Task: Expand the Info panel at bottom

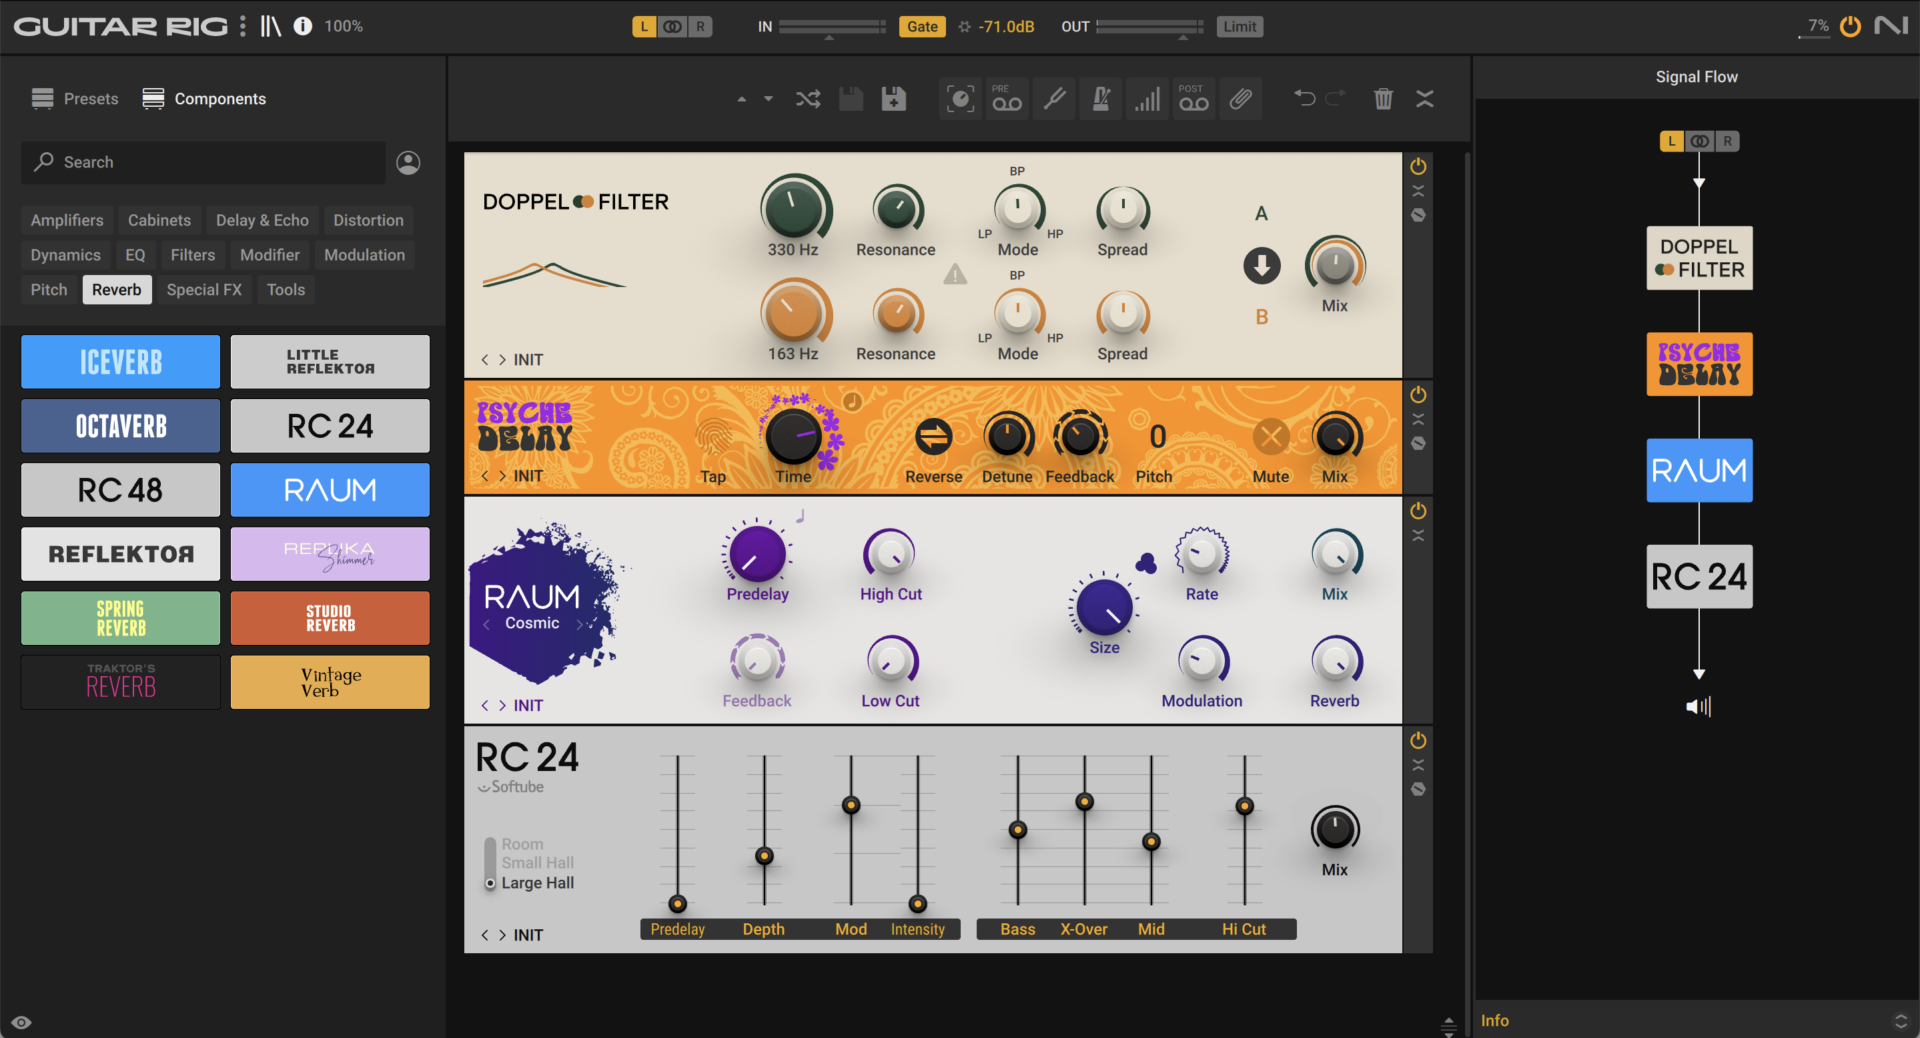Action: click(x=1900, y=1021)
